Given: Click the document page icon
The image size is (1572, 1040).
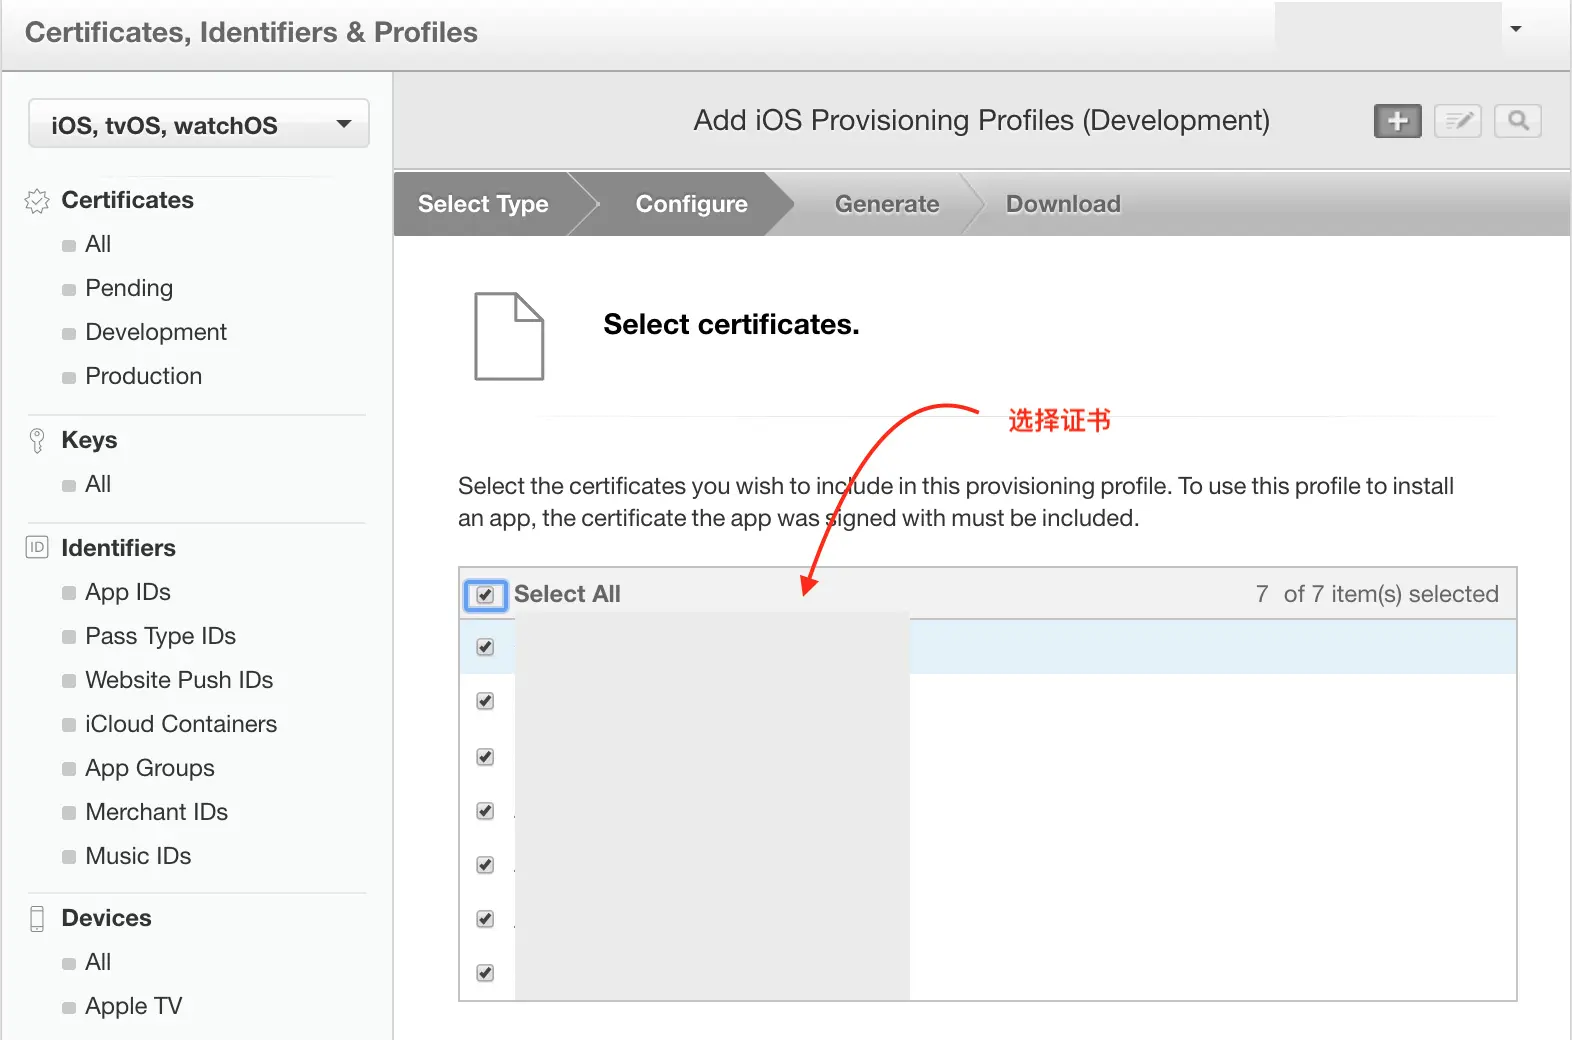Looking at the screenshot, I should [x=509, y=336].
